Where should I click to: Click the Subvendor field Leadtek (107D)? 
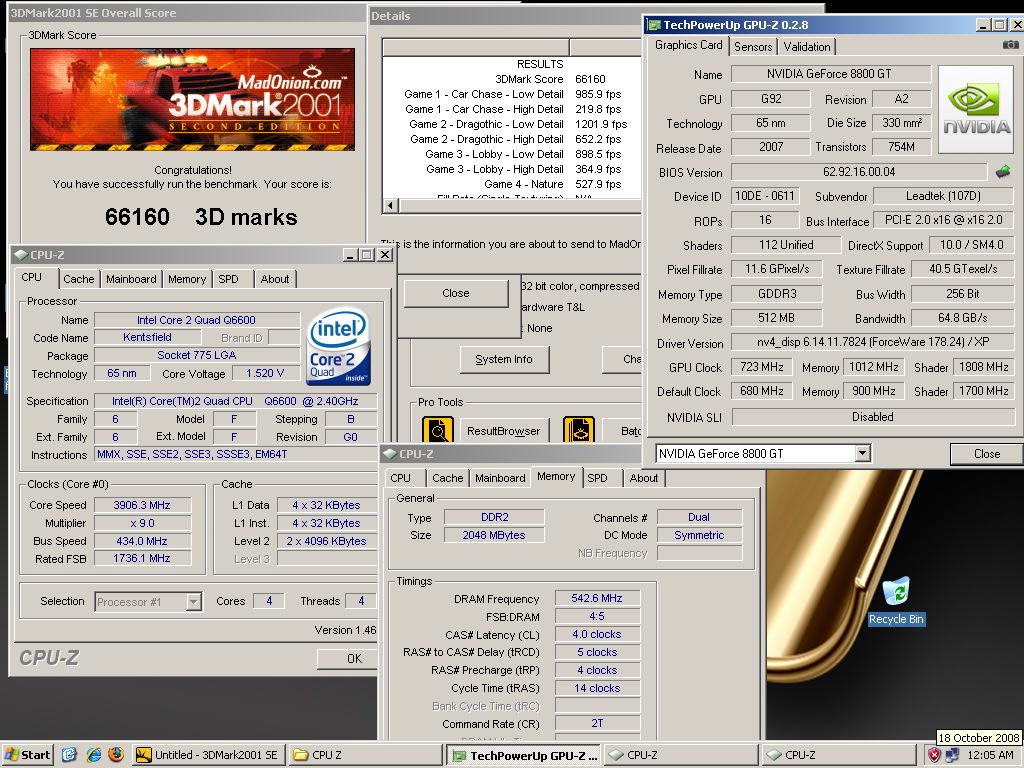pyautogui.click(x=943, y=196)
